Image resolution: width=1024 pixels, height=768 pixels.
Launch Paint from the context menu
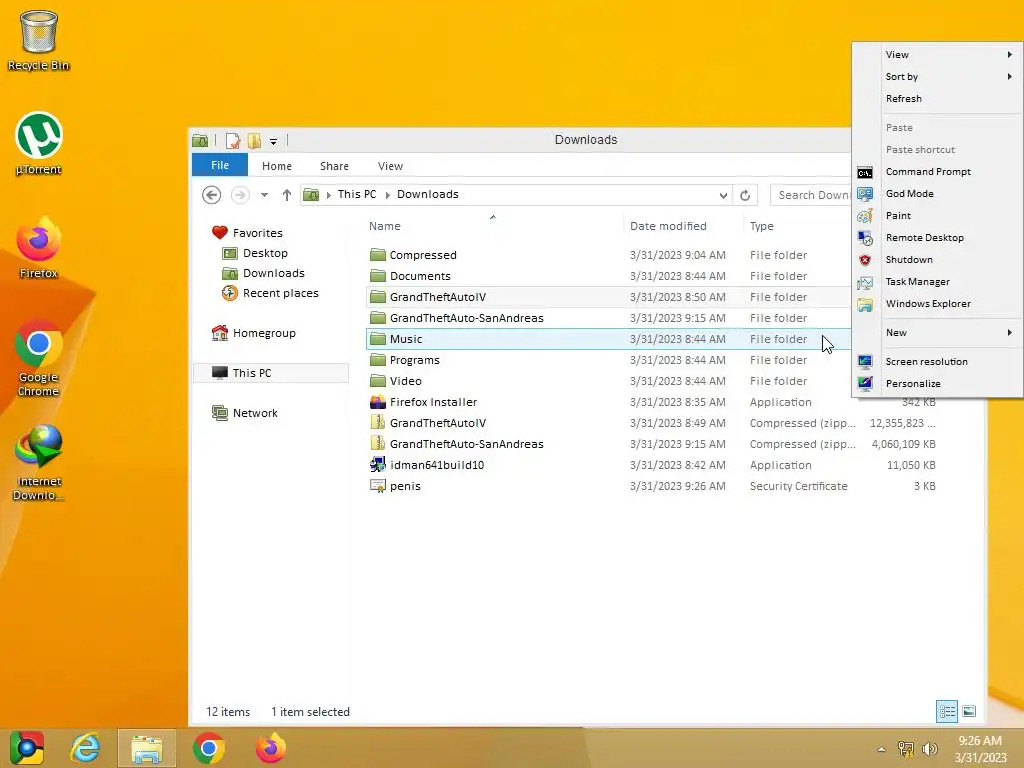(x=937, y=216)
